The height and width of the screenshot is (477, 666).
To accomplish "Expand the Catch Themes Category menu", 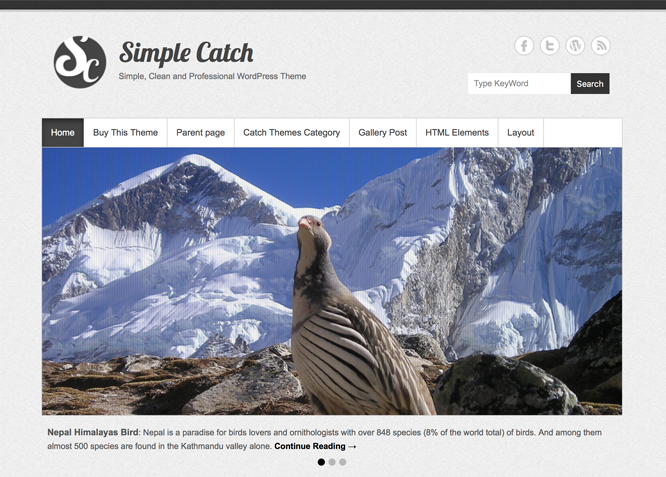I will click(292, 133).
